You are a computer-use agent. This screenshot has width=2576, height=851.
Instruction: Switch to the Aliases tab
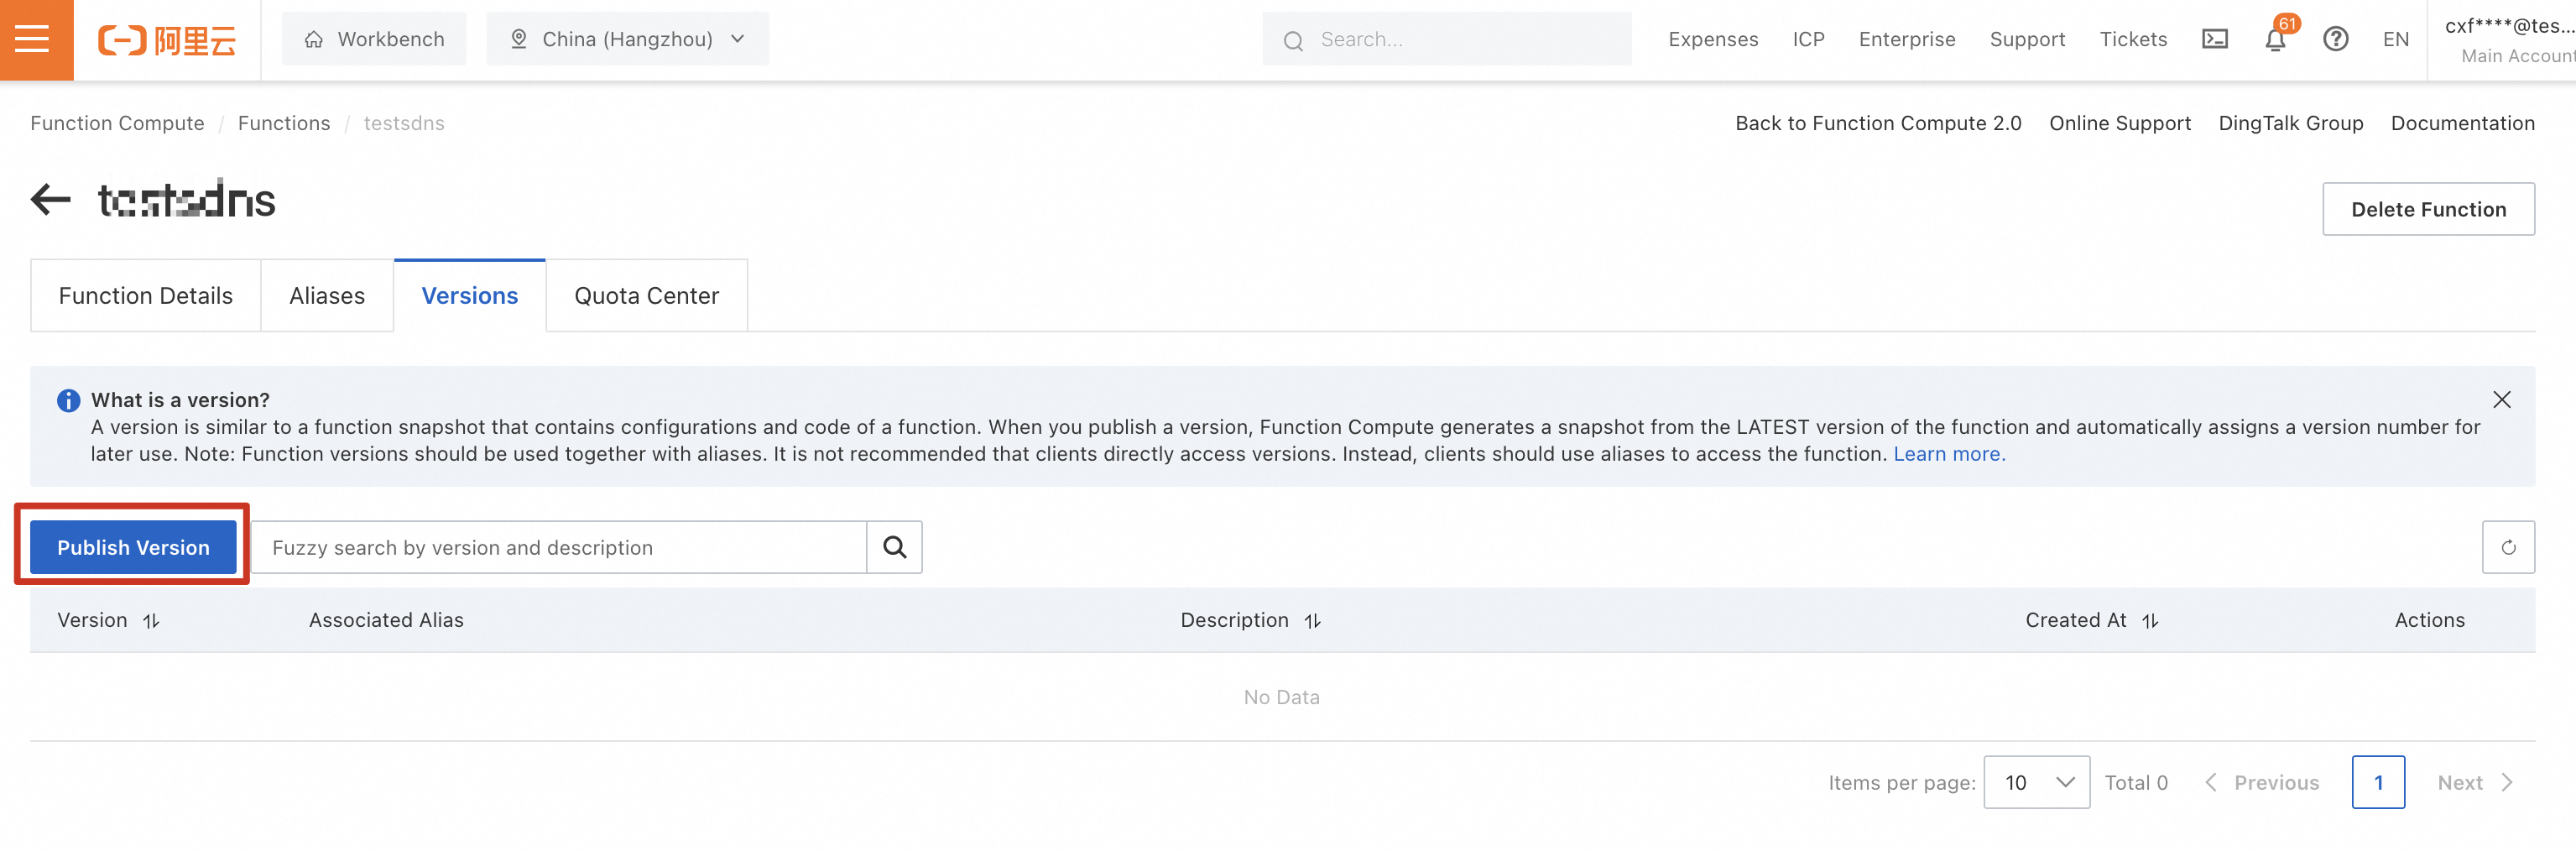coord(327,296)
